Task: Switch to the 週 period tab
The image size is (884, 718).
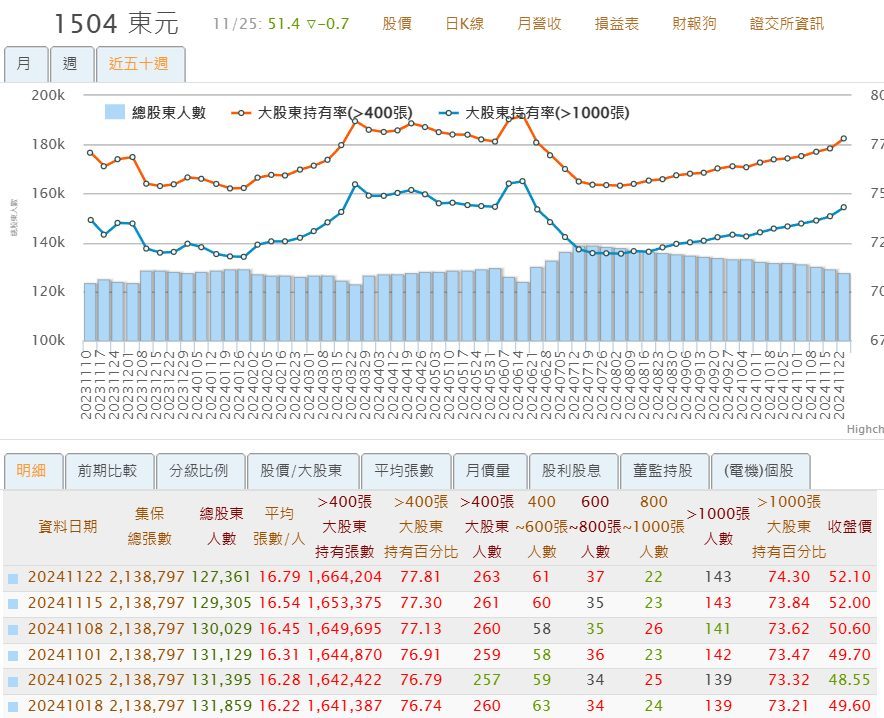Action: (72, 64)
